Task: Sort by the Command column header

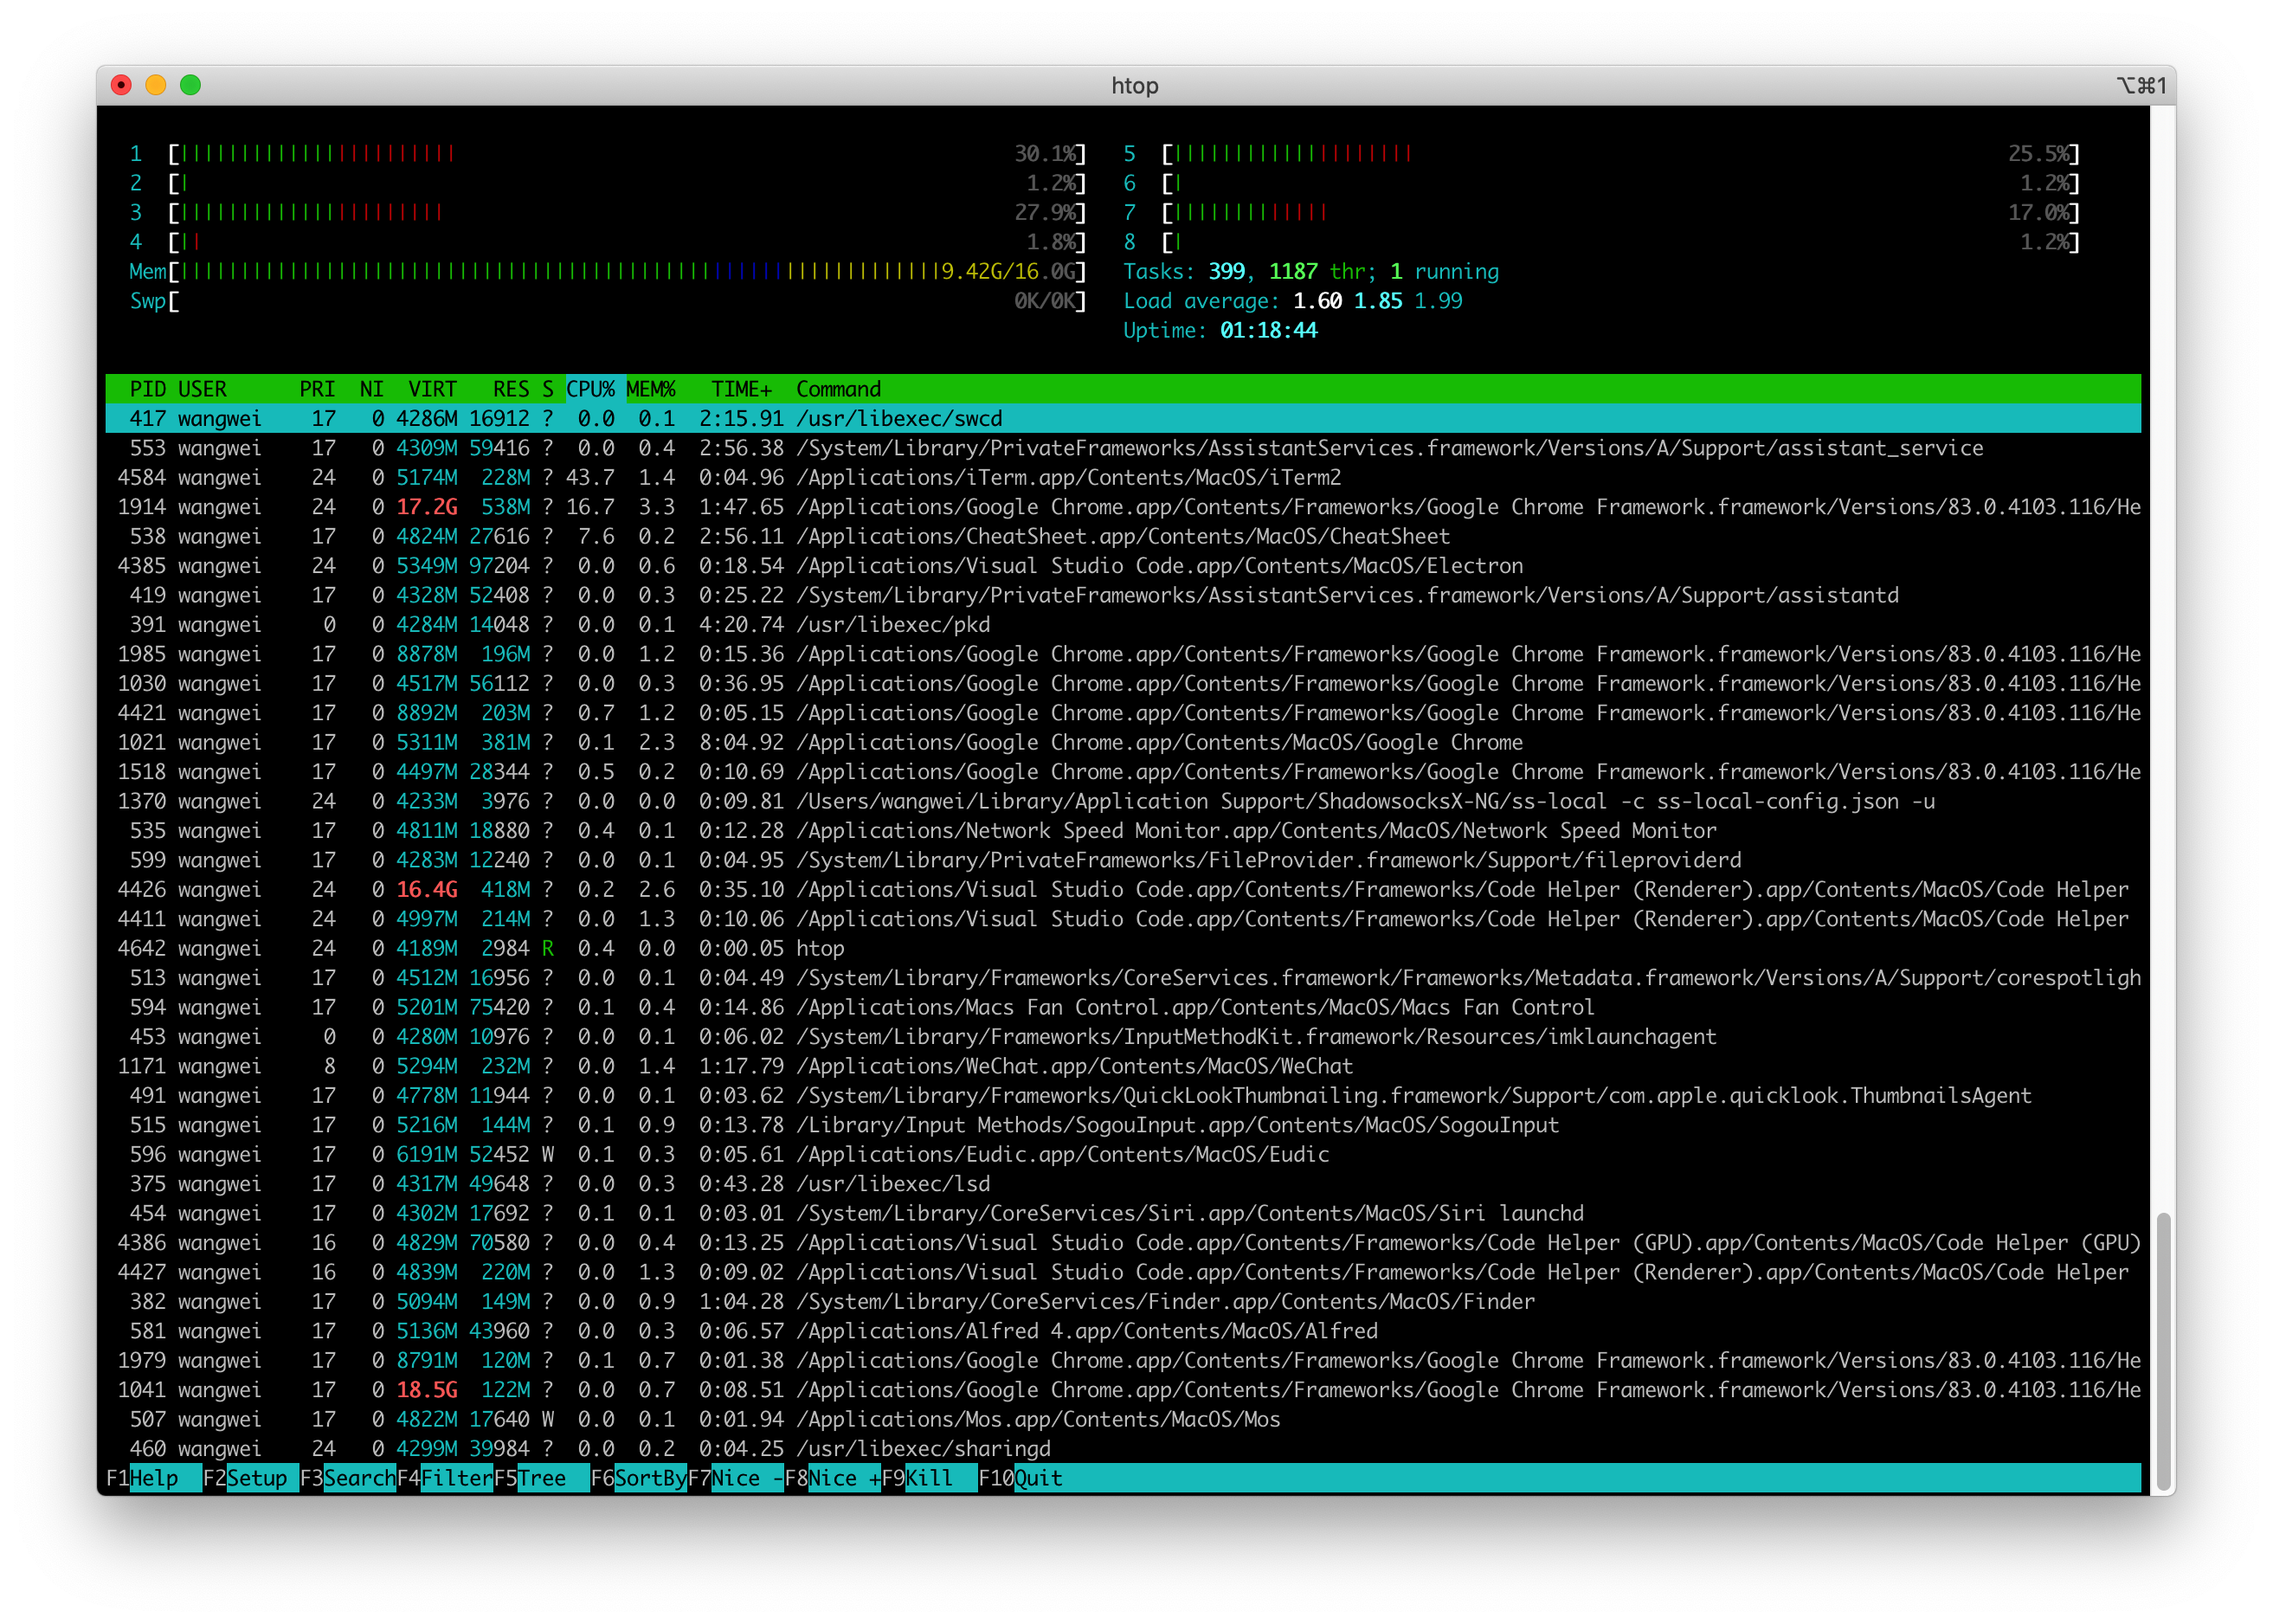Action: (839, 389)
